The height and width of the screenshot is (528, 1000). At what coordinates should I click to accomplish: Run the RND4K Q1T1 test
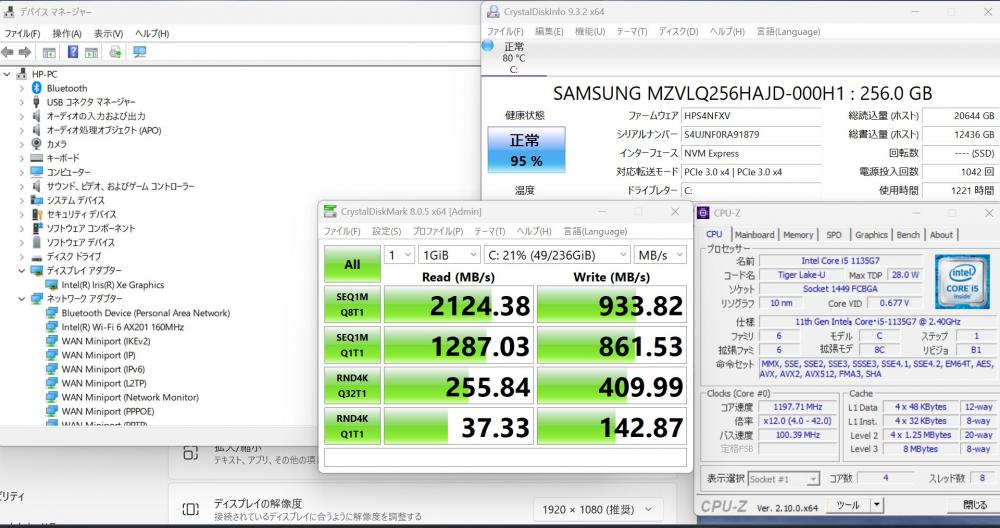click(353, 427)
